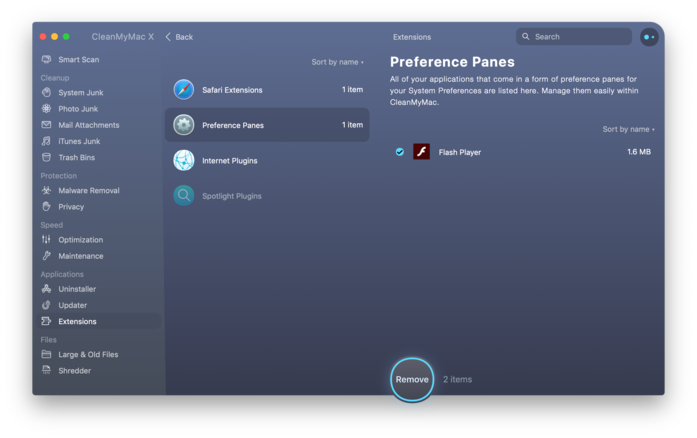Screen dimensions: 697x438
Task: Open the Shredder module
Action: coord(75,370)
